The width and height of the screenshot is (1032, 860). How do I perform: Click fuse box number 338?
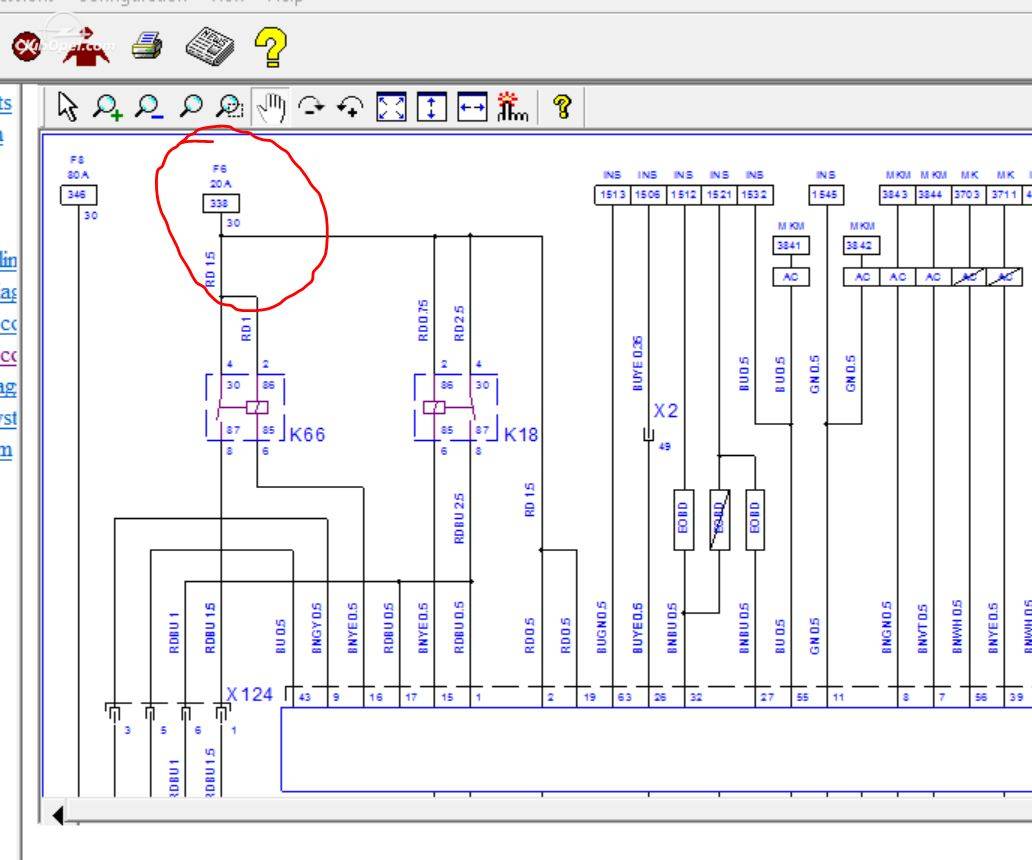pyautogui.click(x=220, y=203)
